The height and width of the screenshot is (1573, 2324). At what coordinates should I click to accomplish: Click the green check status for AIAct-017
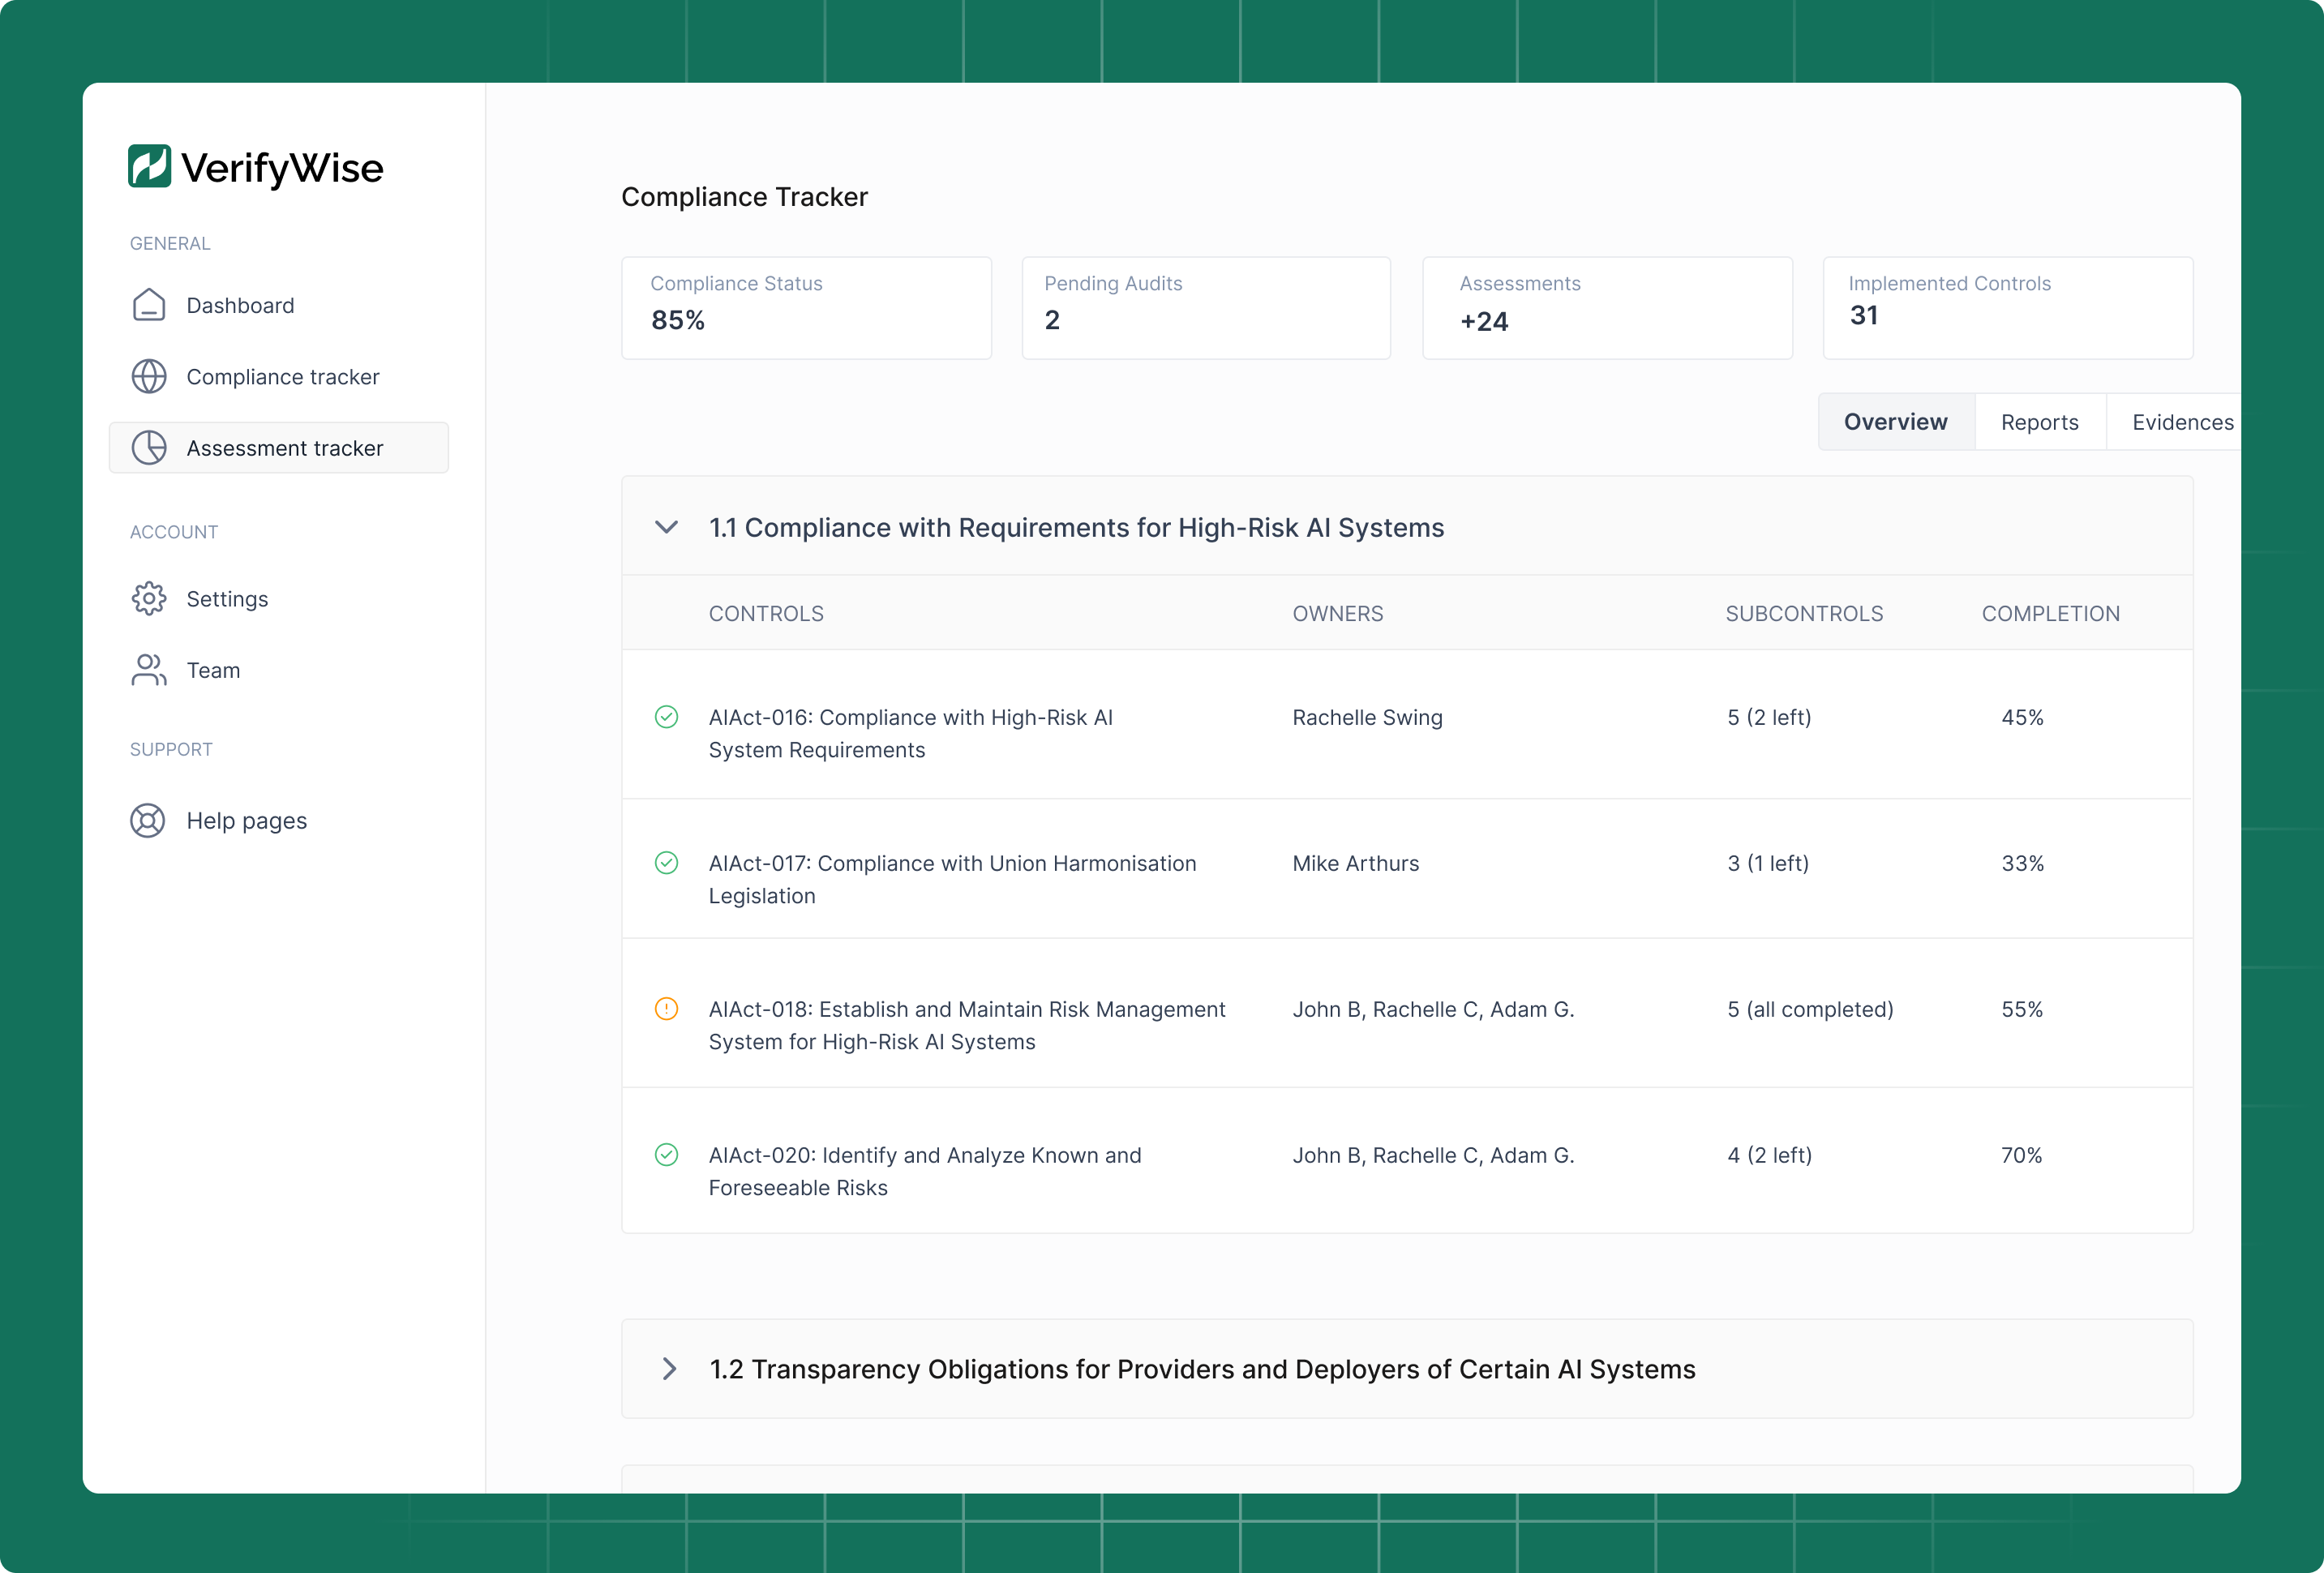point(666,863)
